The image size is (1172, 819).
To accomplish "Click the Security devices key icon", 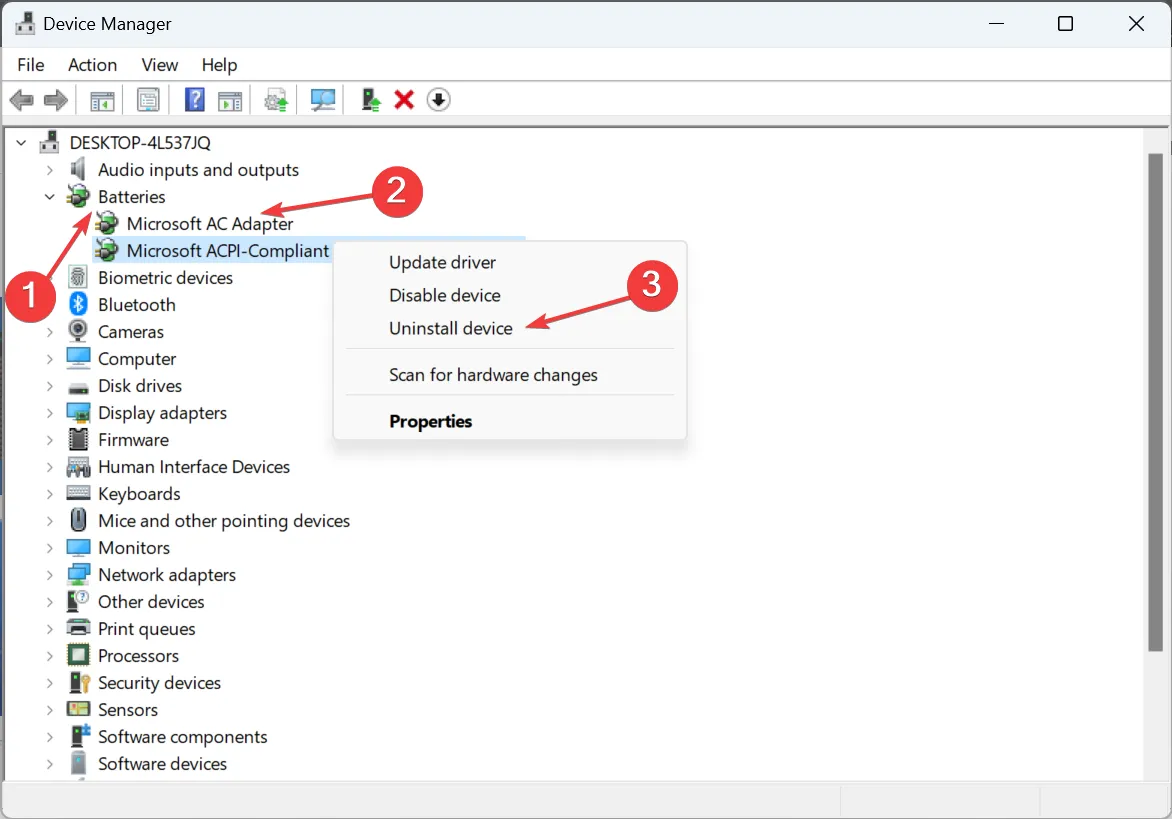I will point(79,682).
